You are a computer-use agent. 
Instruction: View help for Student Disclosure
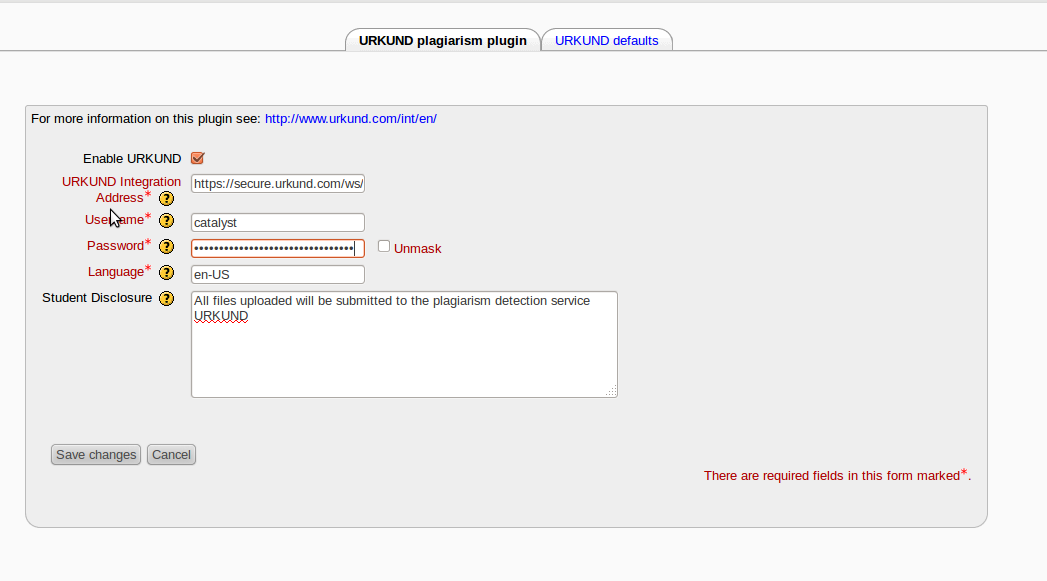[167, 299]
